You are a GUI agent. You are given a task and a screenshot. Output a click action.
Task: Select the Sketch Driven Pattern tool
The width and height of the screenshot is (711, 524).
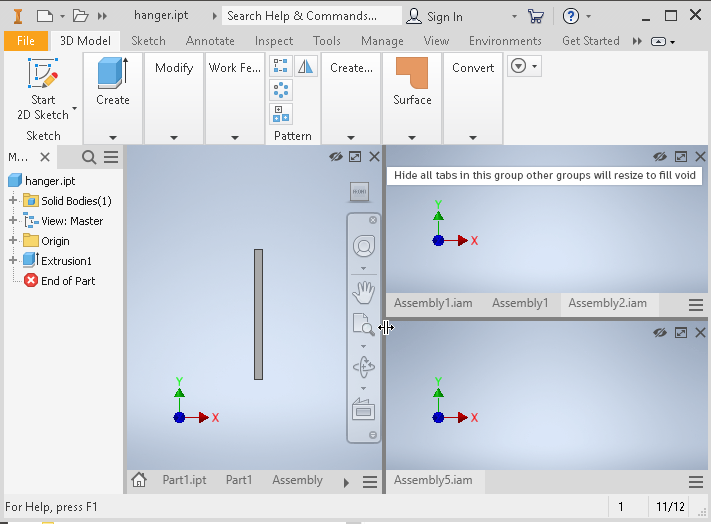pos(281,114)
